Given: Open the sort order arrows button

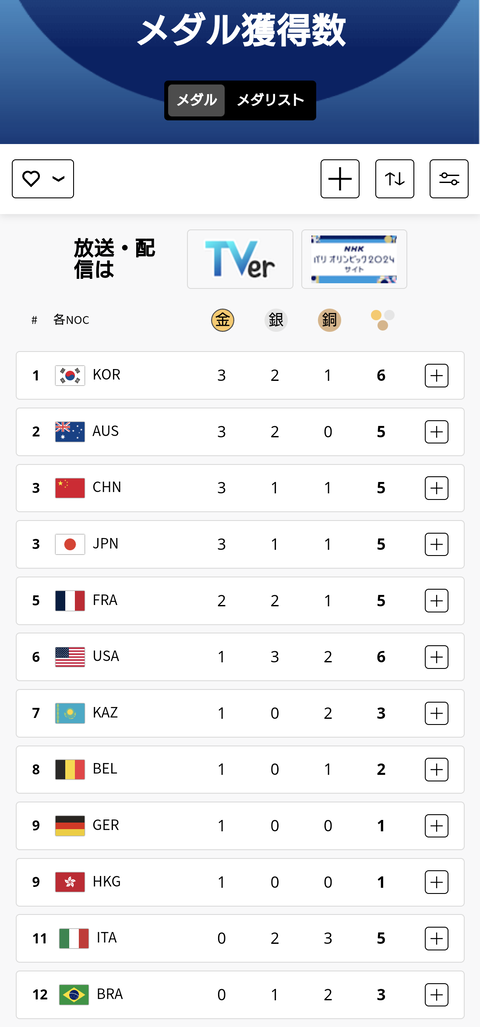Looking at the screenshot, I should coord(395,179).
